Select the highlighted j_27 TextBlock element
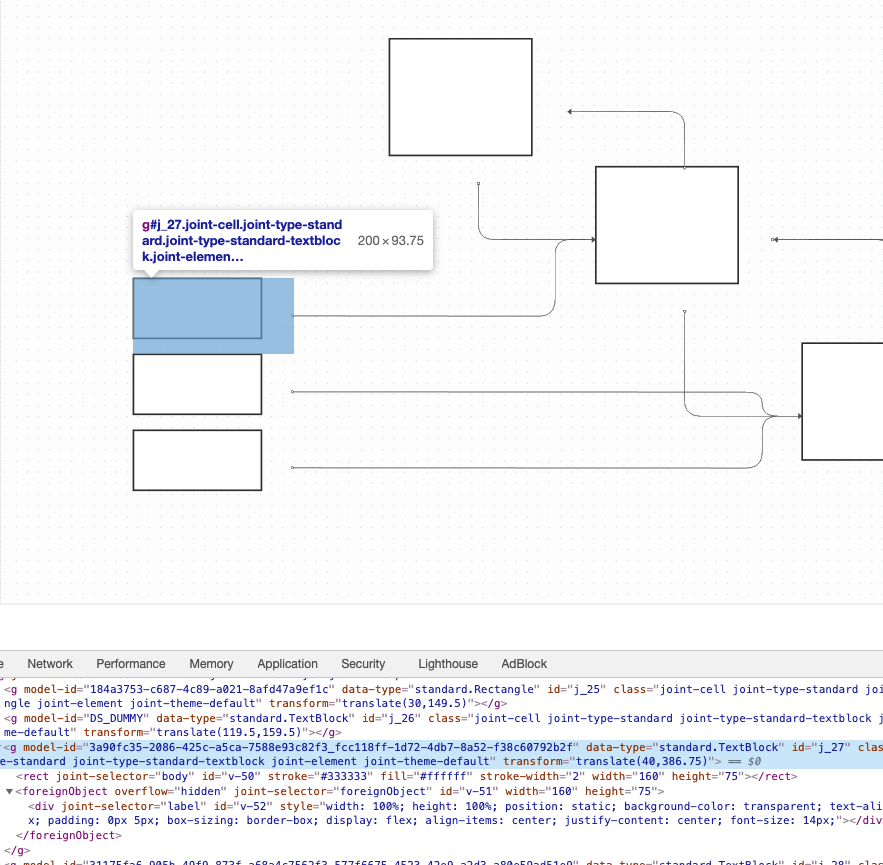 point(200,747)
